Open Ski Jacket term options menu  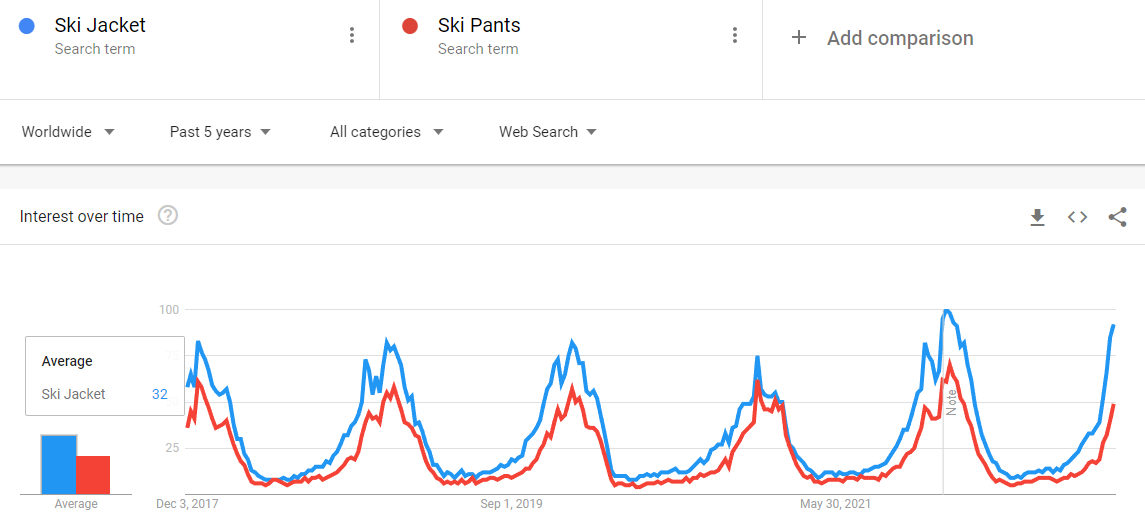pyautogui.click(x=351, y=36)
